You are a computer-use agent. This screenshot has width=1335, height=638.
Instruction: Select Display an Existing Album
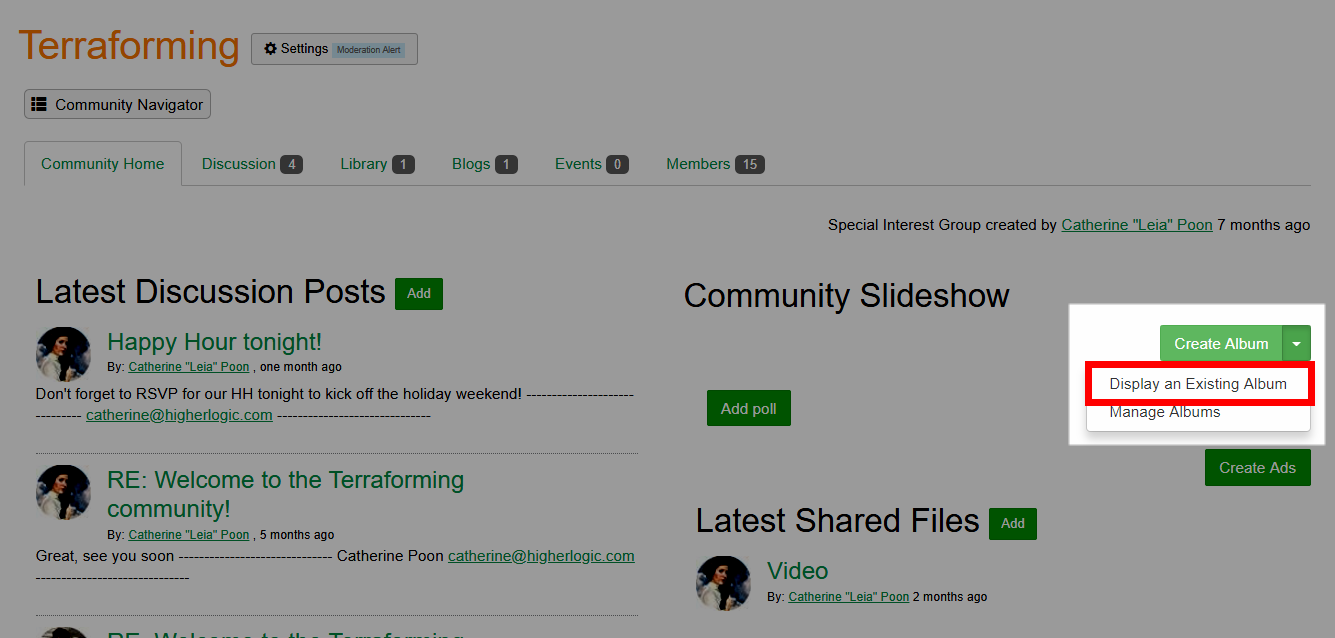(x=1197, y=384)
